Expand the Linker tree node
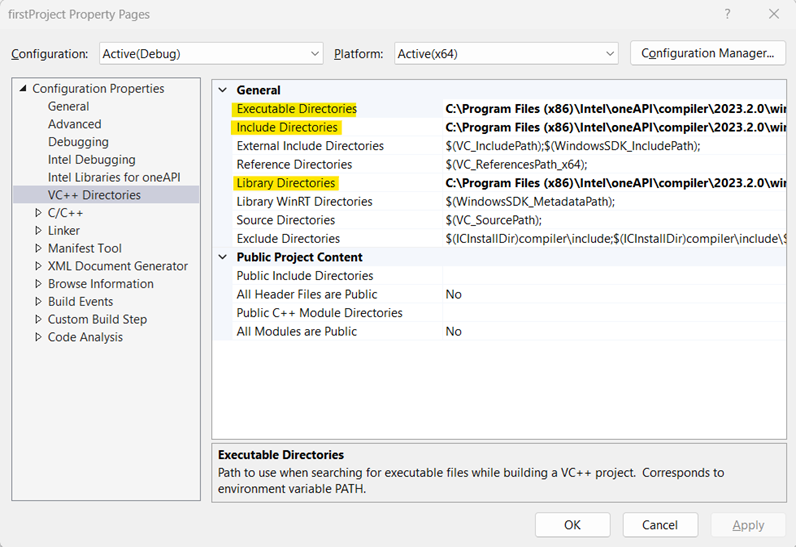The height and width of the screenshot is (547, 796). point(38,231)
